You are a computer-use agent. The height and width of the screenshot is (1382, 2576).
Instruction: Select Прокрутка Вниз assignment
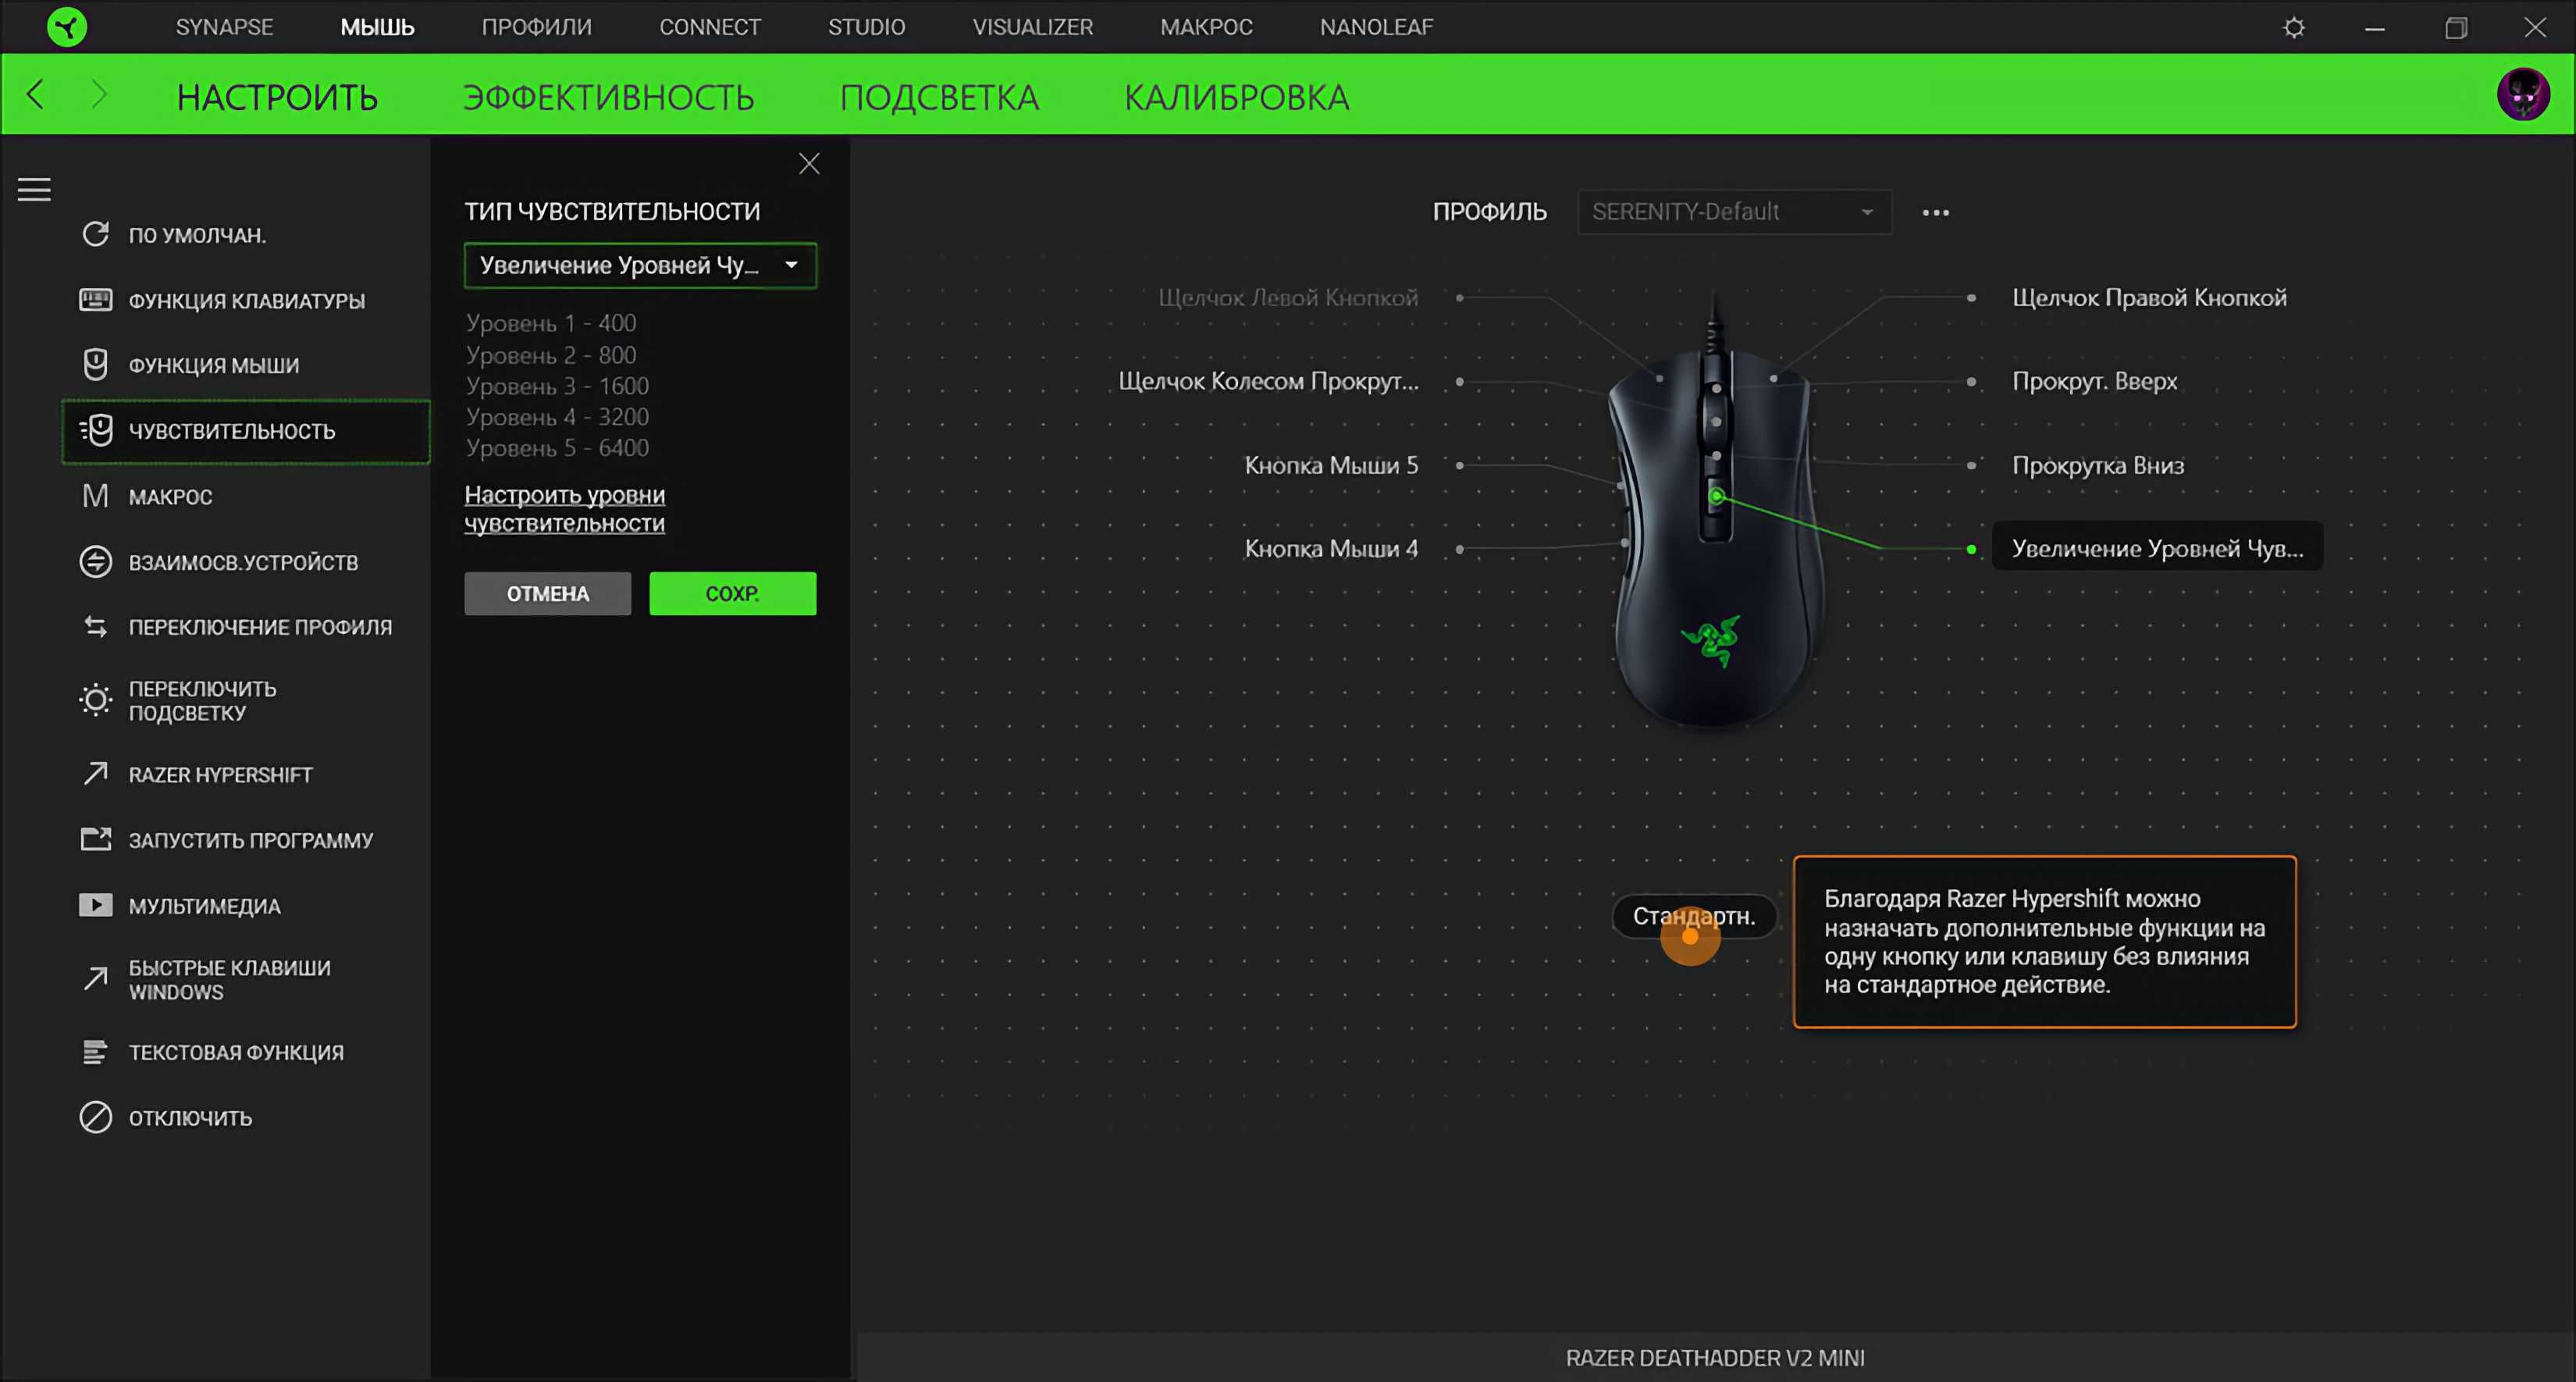pos(2097,465)
